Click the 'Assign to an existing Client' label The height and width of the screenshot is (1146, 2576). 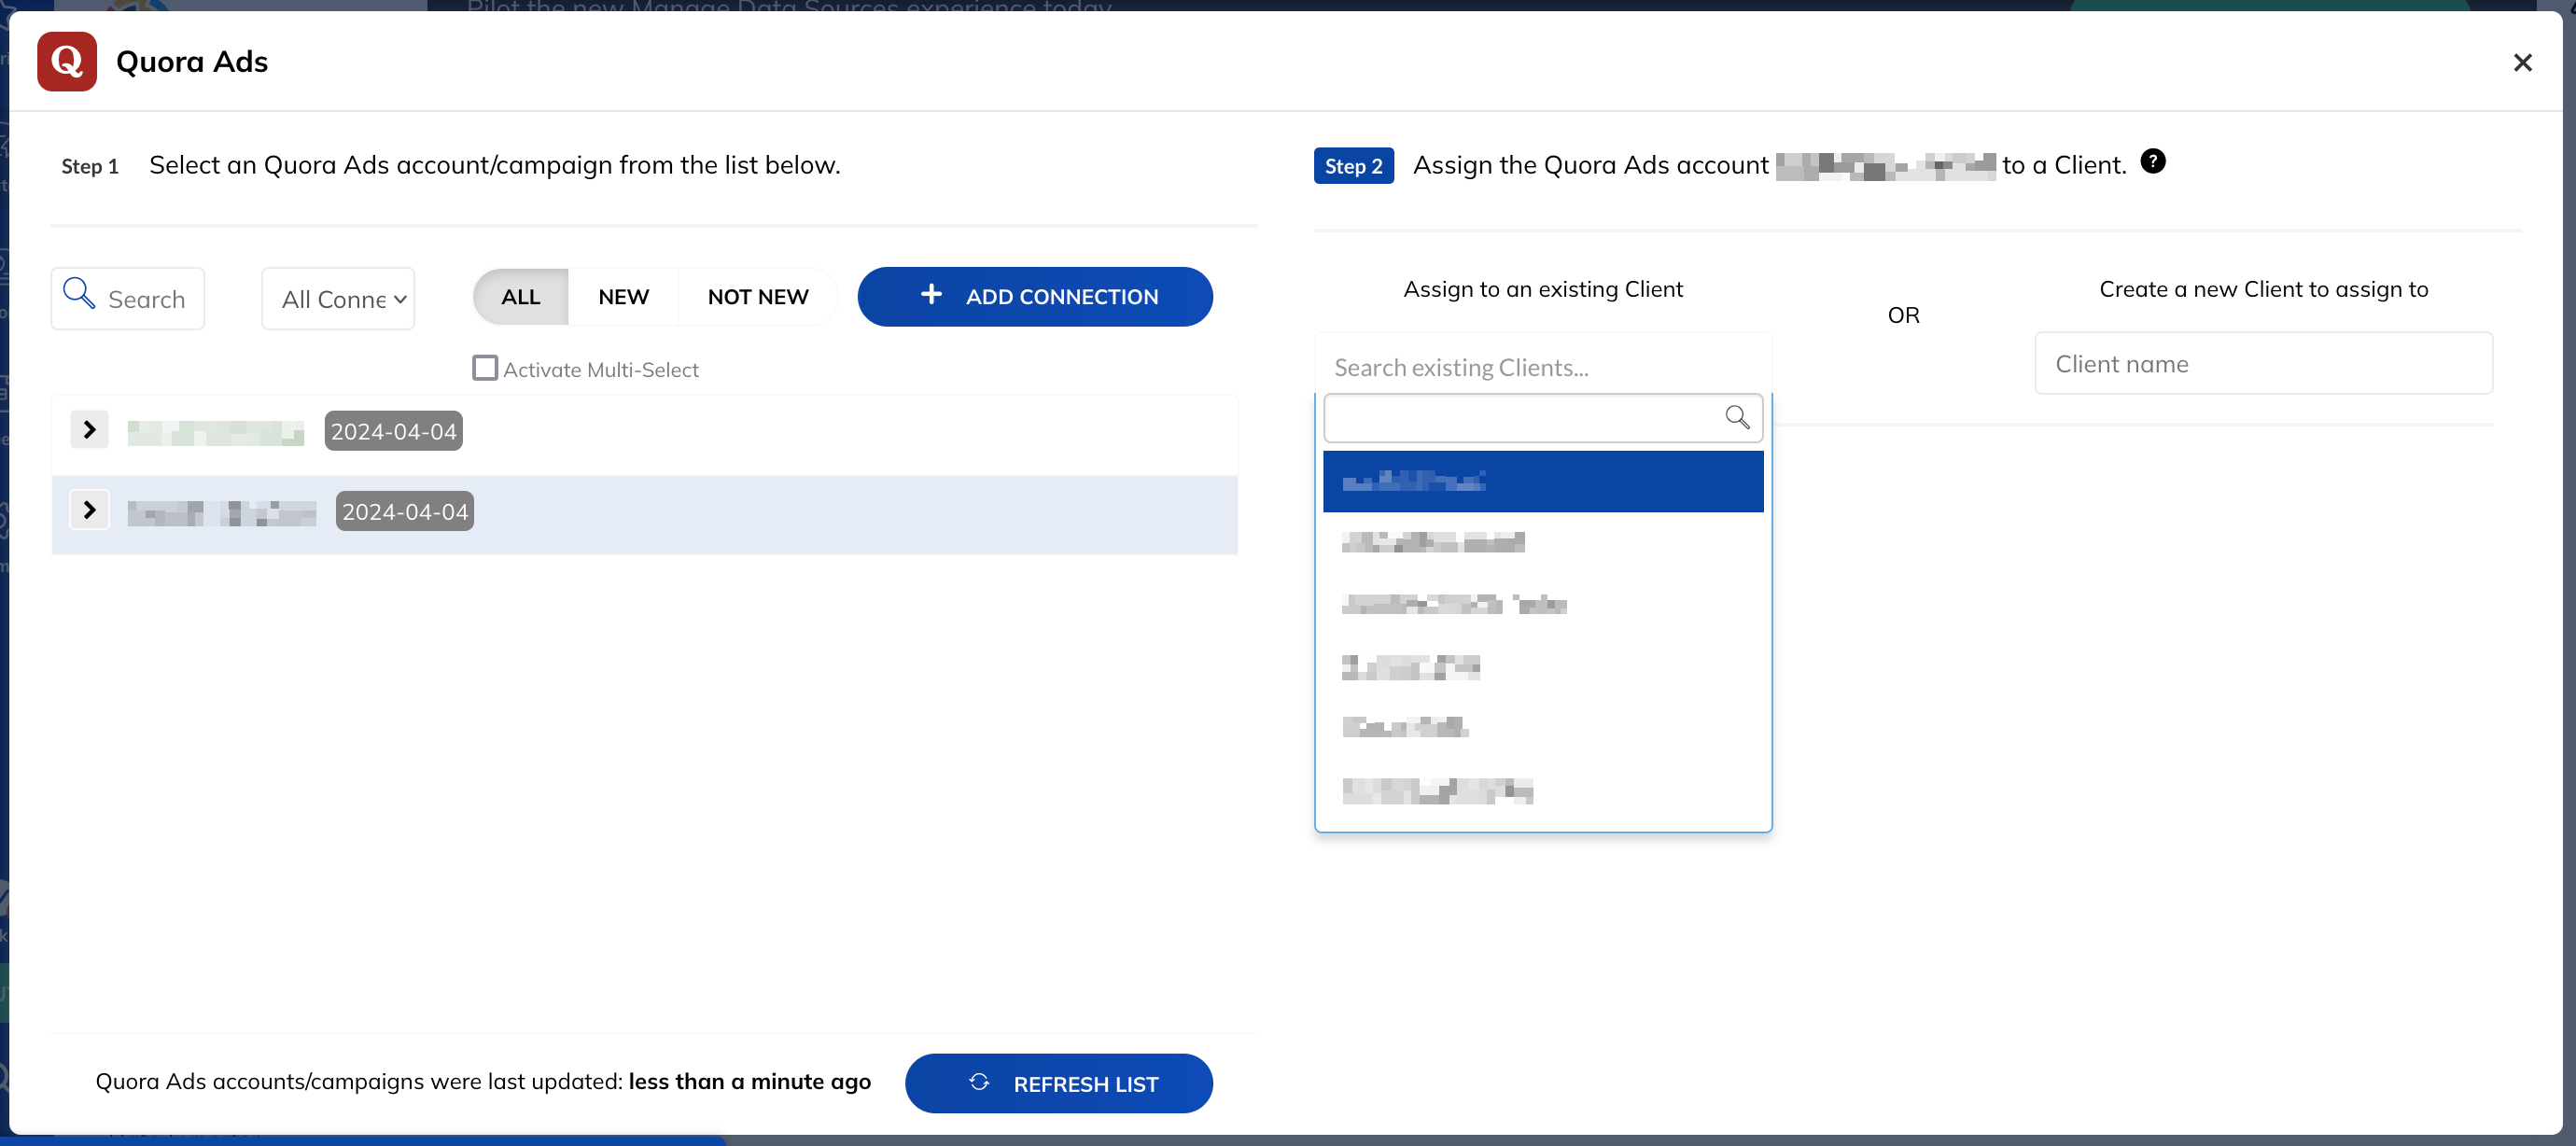pyautogui.click(x=1543, y=289)
